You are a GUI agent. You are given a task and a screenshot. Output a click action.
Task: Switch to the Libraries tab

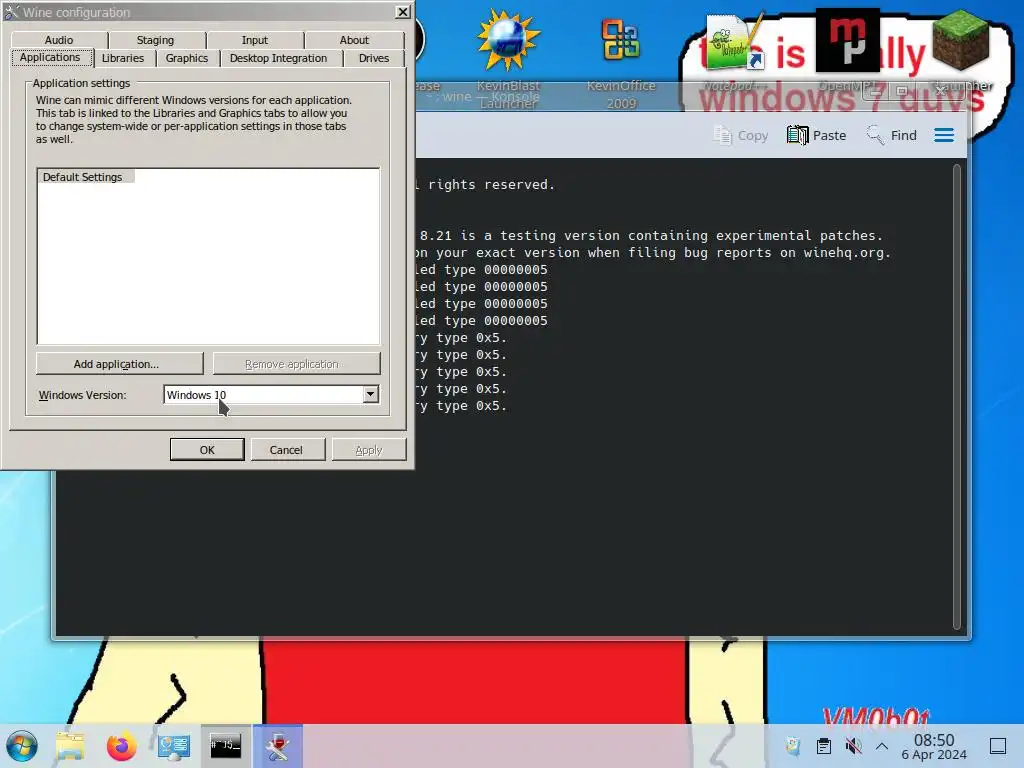(123, 58)
